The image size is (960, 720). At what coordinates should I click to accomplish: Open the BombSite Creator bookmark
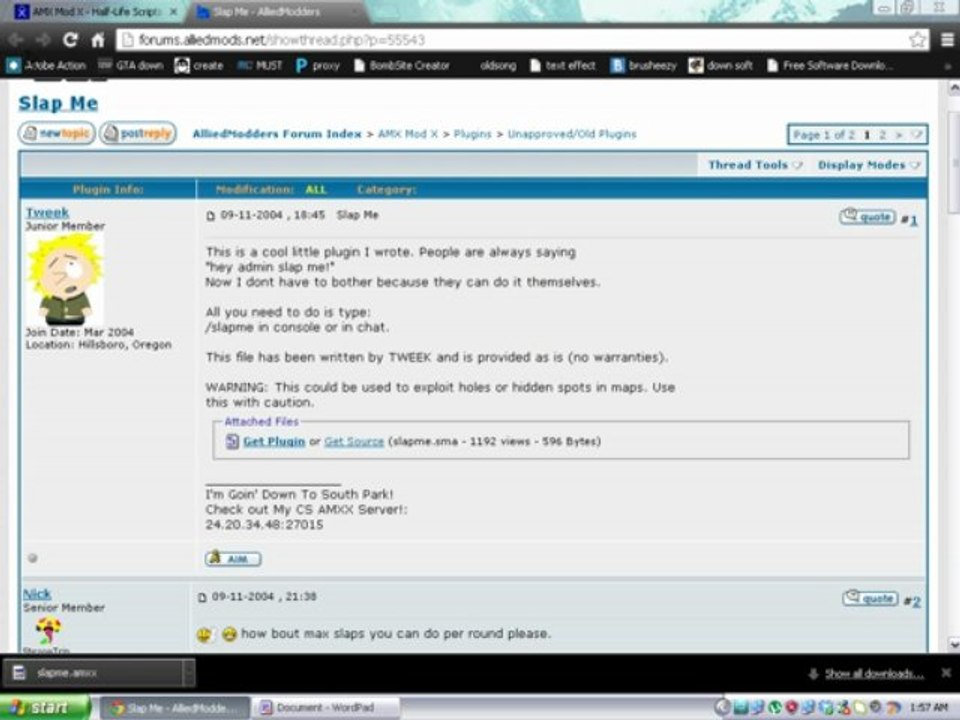402,66
